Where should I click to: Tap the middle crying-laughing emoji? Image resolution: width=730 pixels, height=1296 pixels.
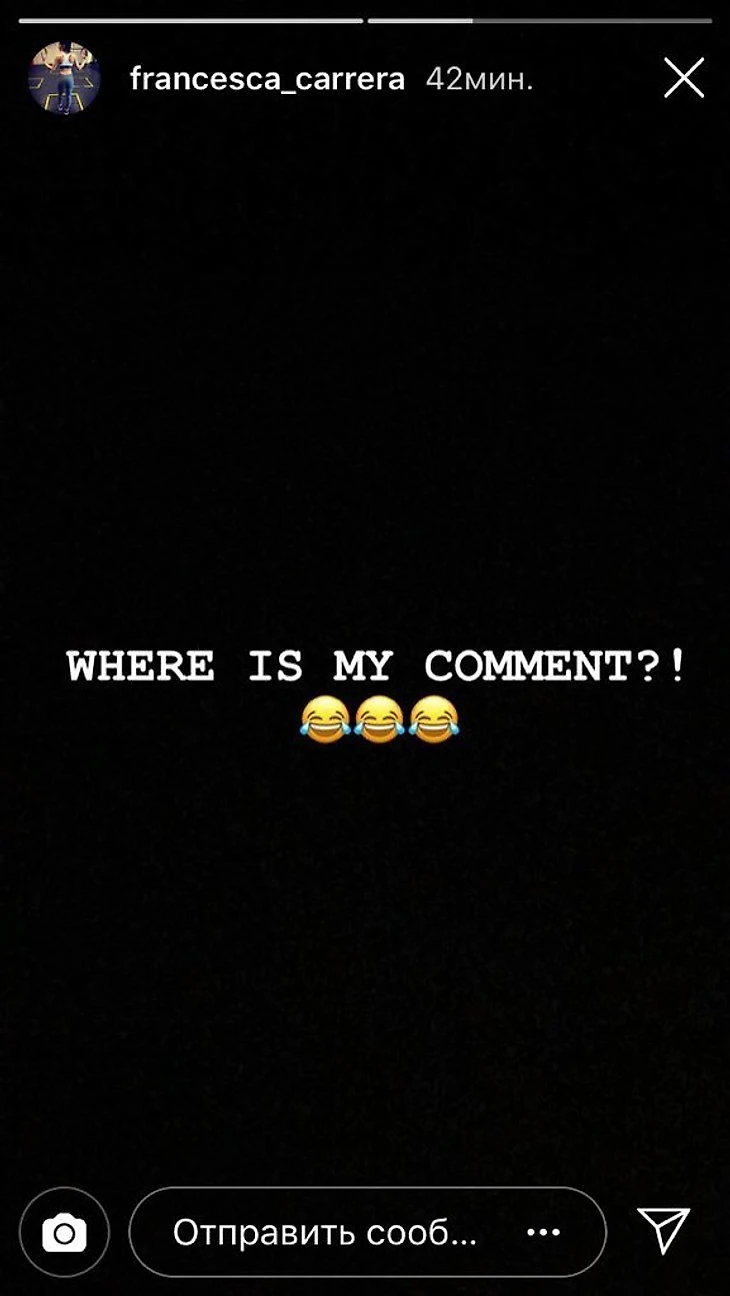click(x=379, y=718)
